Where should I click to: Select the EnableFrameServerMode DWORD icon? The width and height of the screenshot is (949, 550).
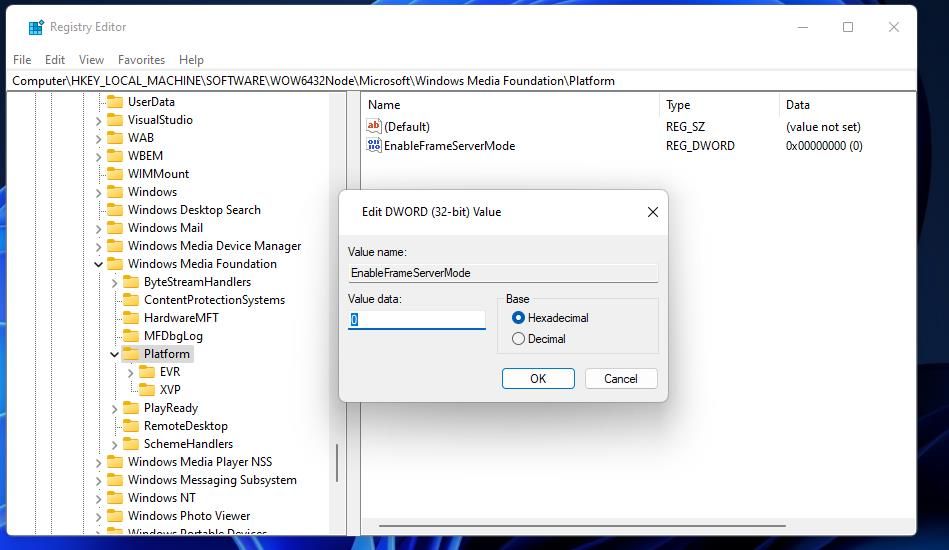click(x=373, y=145)
